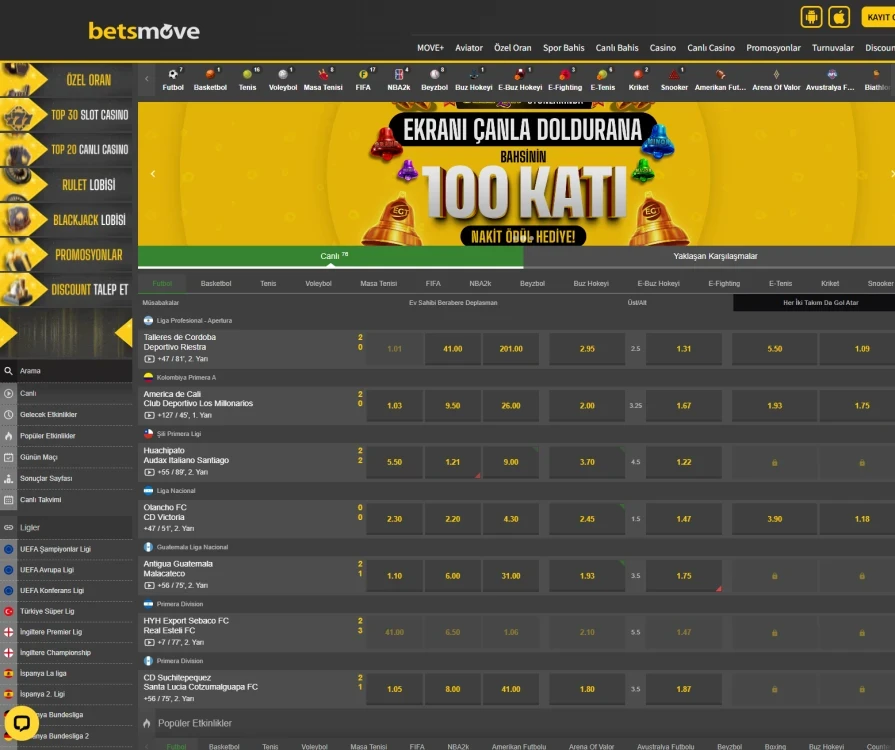Open Promosyonlar in top menu

tap(773, 48)
